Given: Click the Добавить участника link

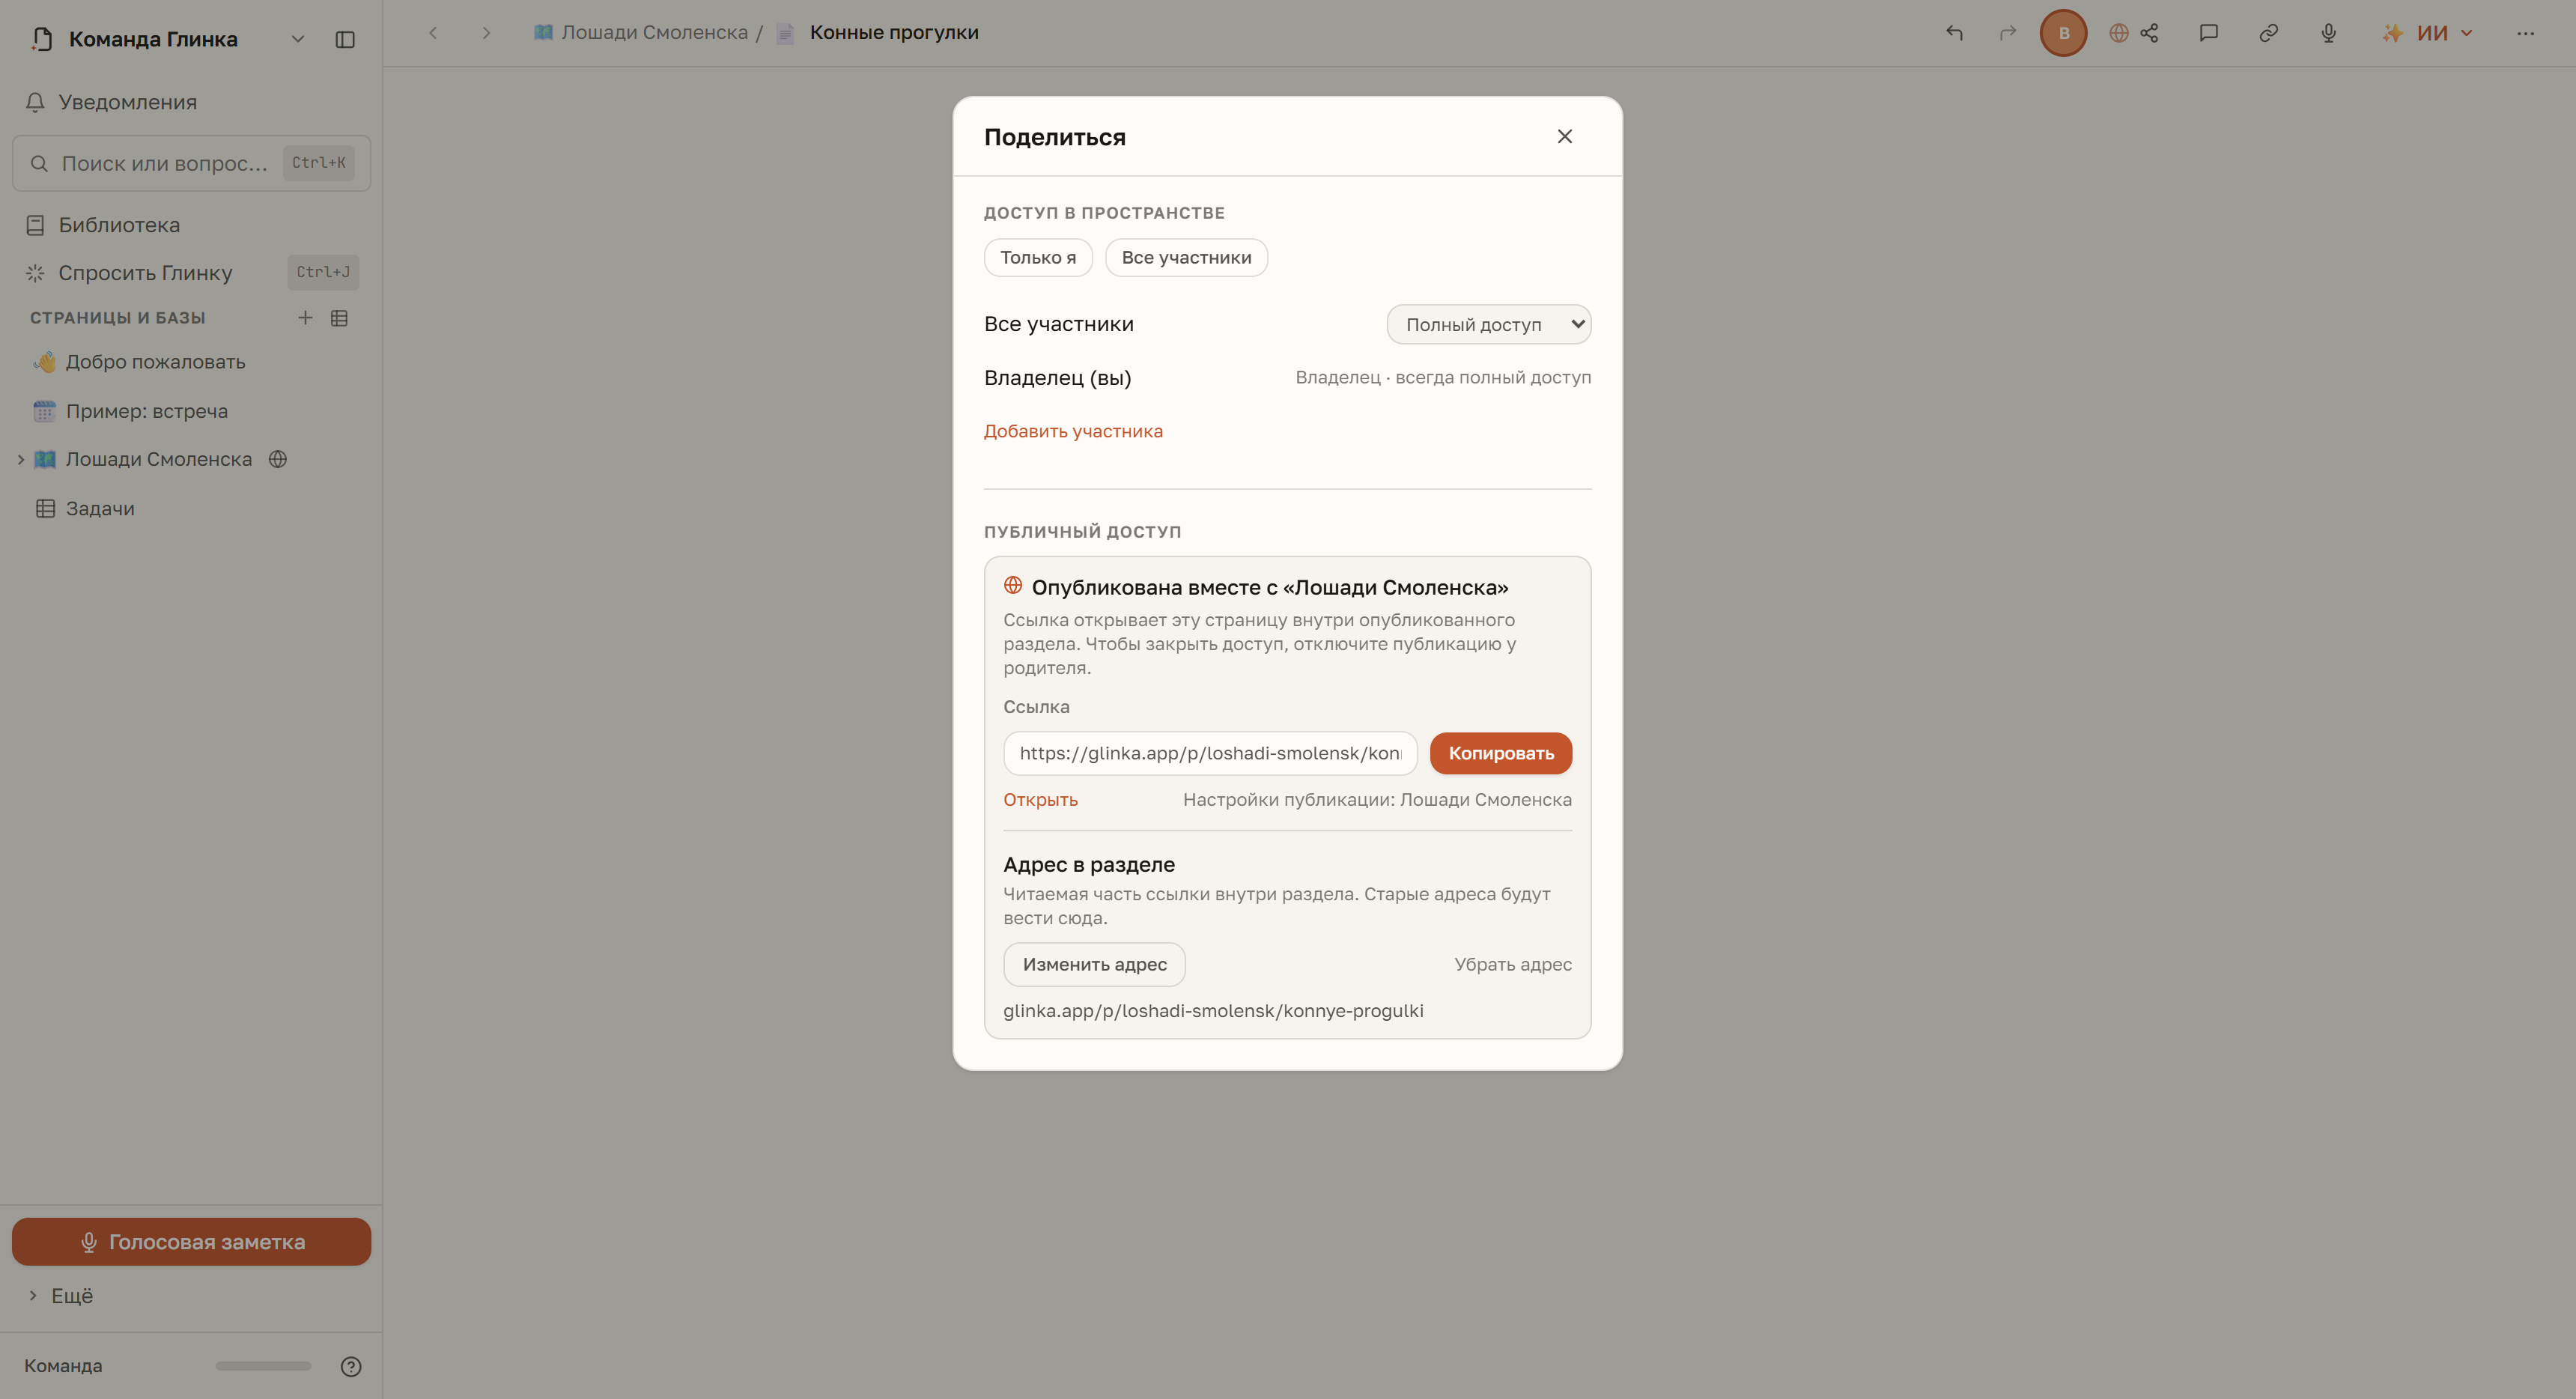Looking at the screenshot, I should pos(1073,431).
